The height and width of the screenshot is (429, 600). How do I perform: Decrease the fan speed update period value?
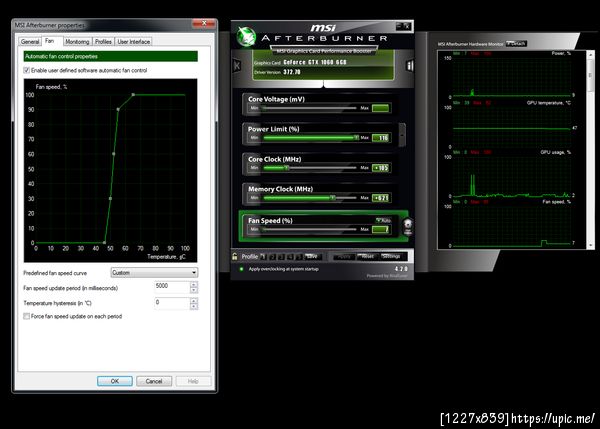pyautogui.click(x=194, y=290)
